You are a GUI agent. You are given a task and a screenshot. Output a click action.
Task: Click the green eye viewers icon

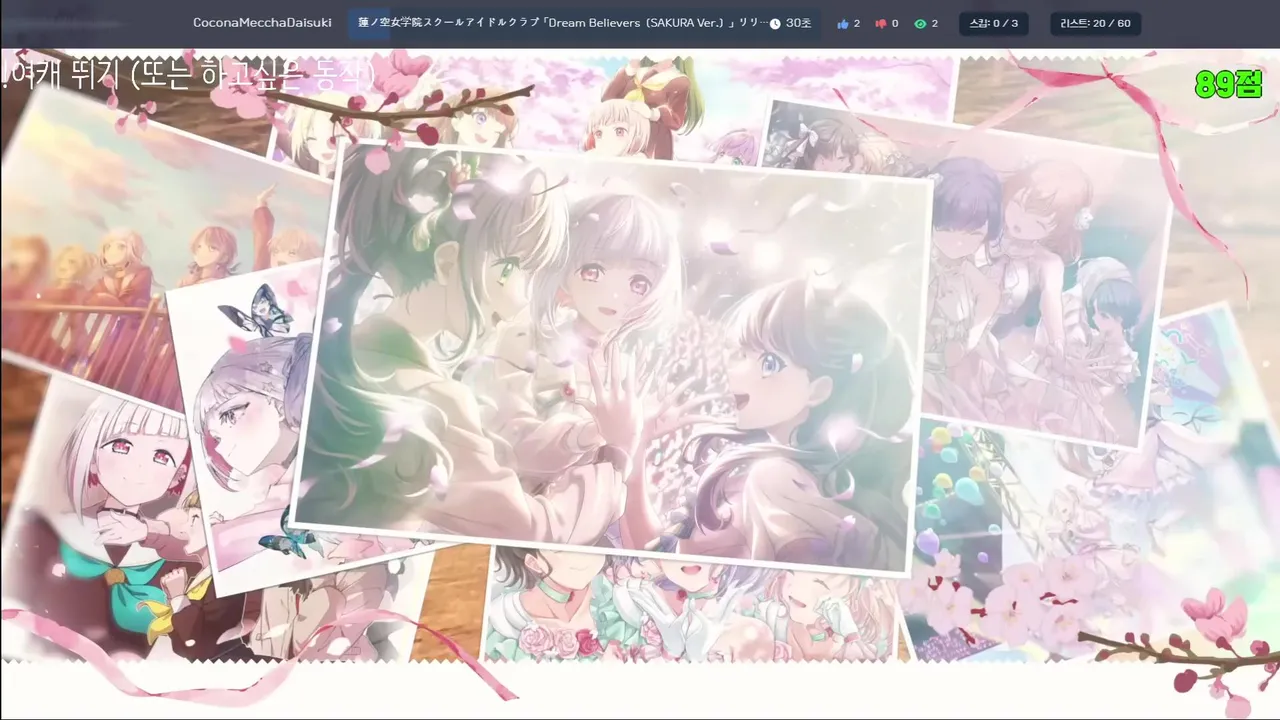[x=920, y=23]
